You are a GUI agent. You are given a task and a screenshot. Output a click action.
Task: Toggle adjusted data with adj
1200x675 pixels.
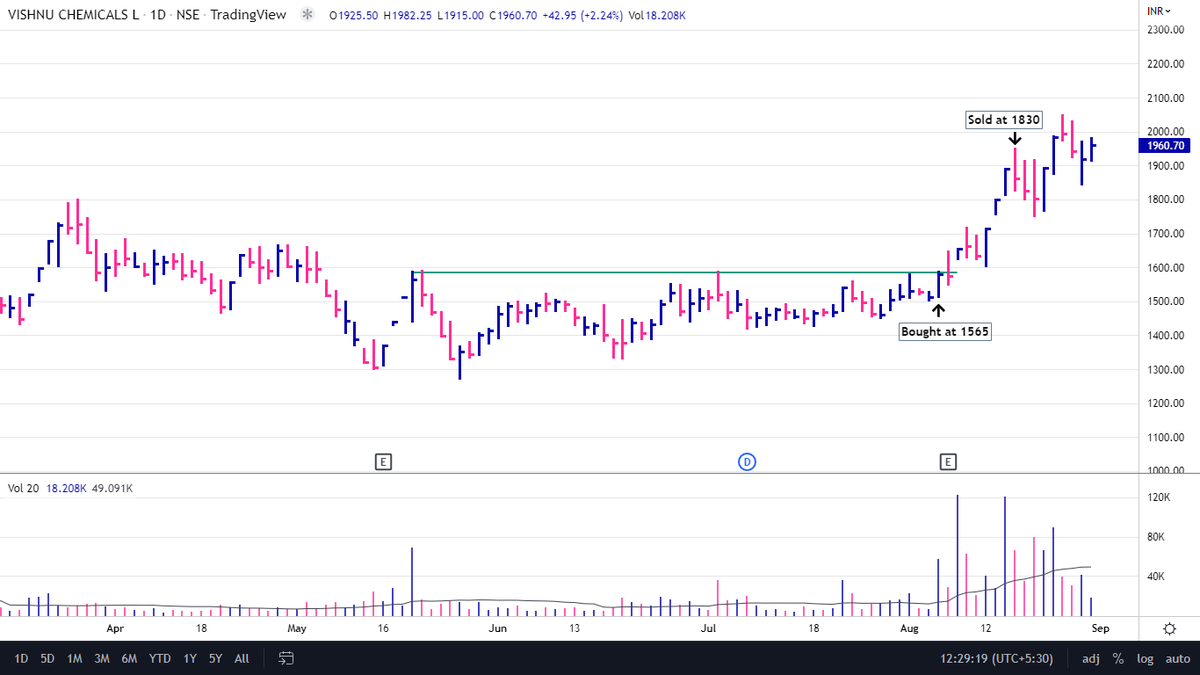pyautogui.click(x=1091, y=659)
